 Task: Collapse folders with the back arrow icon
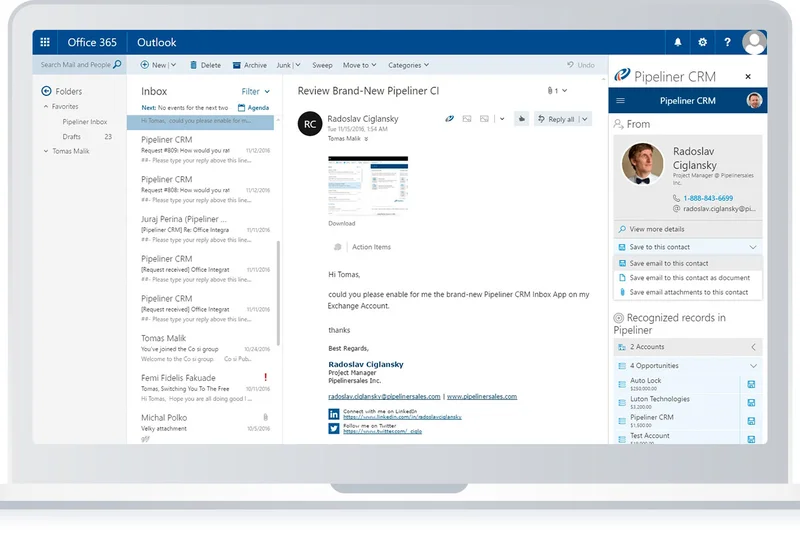click(46, 91)
